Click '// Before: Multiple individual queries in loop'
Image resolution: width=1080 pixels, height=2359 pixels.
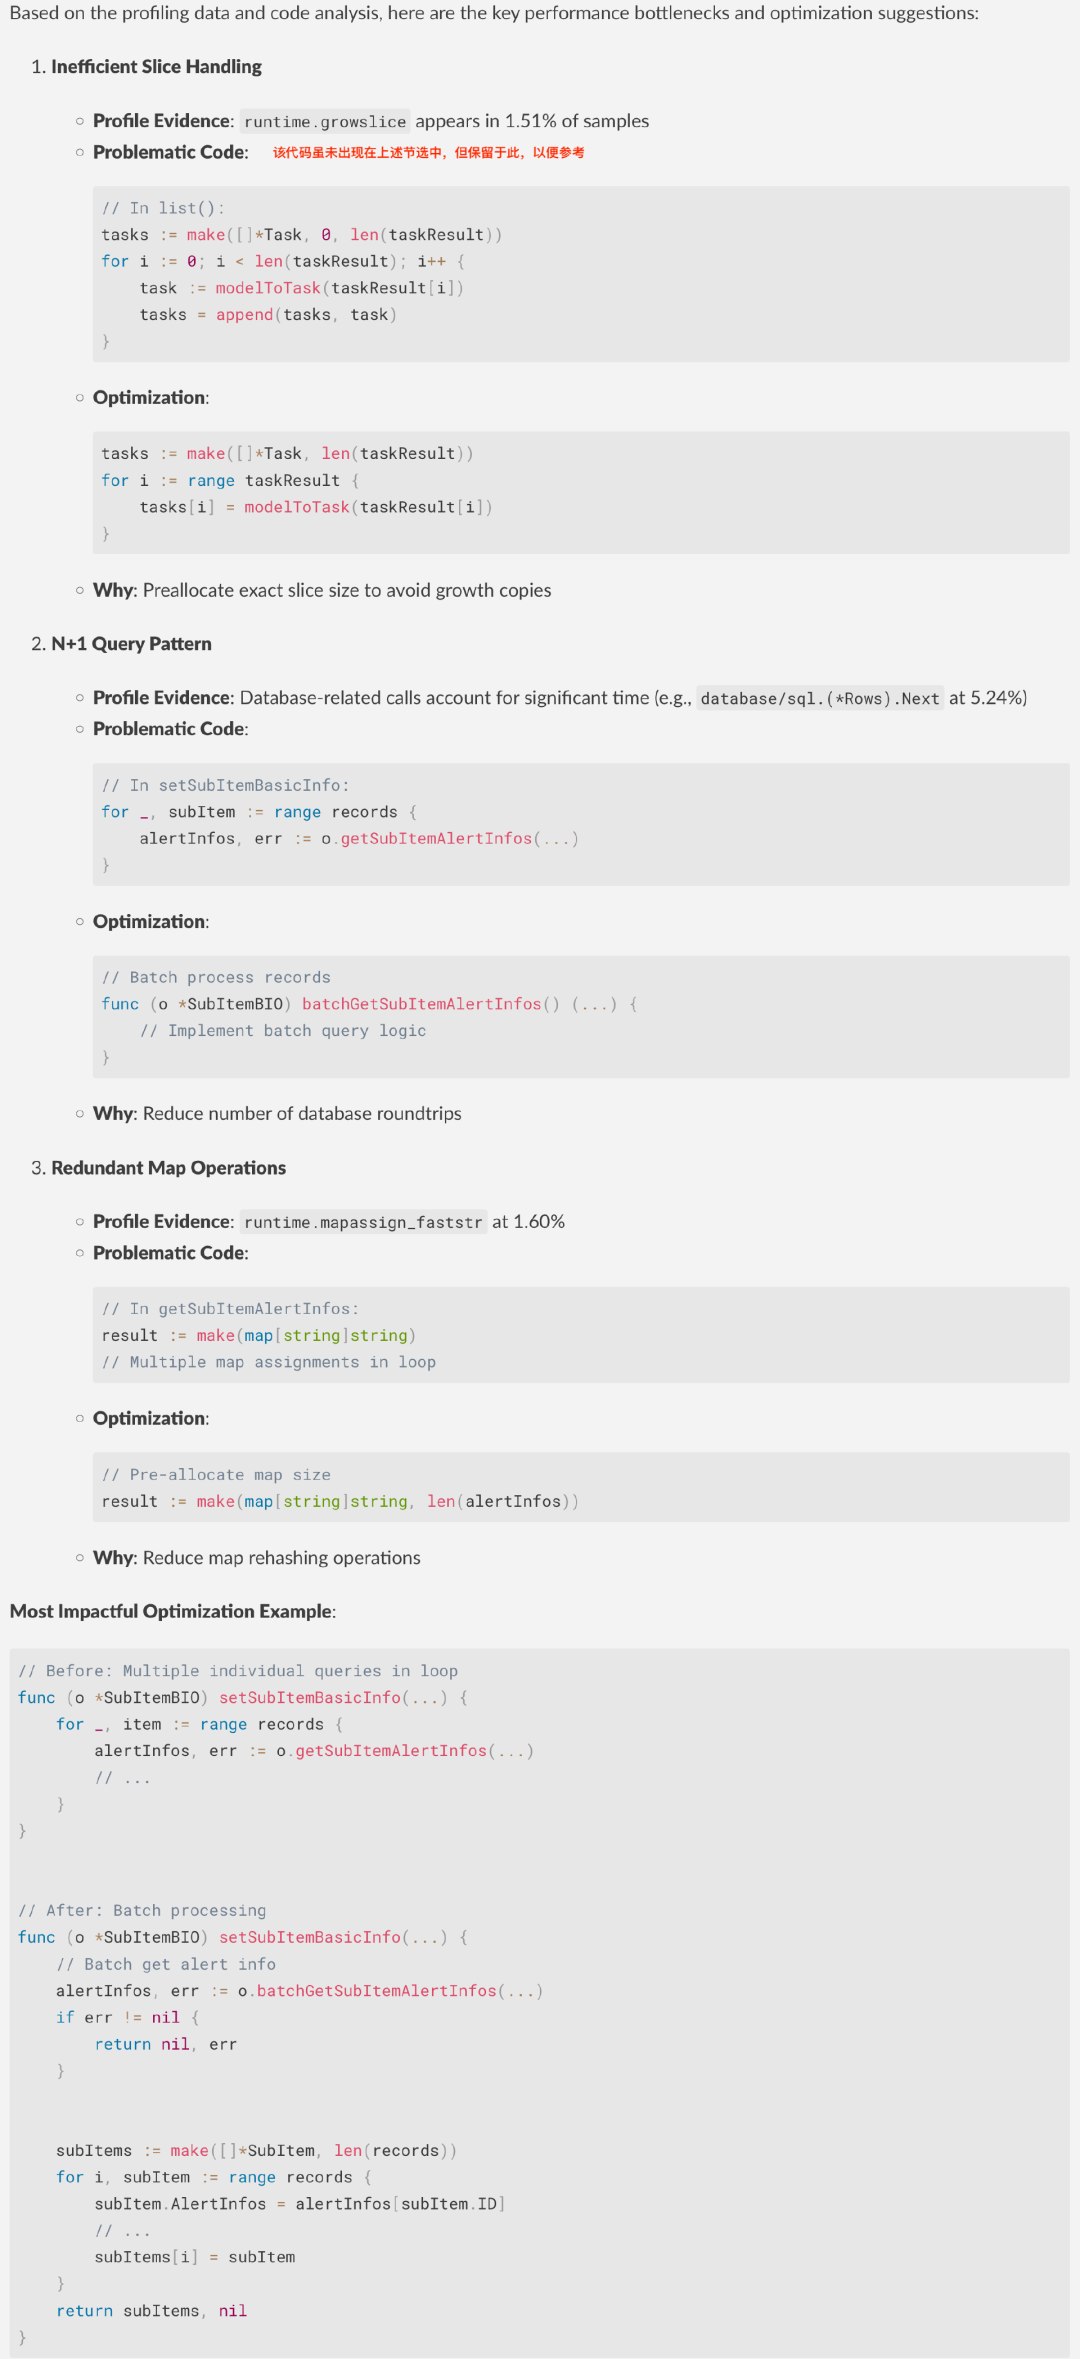[x=238, y=1671]
